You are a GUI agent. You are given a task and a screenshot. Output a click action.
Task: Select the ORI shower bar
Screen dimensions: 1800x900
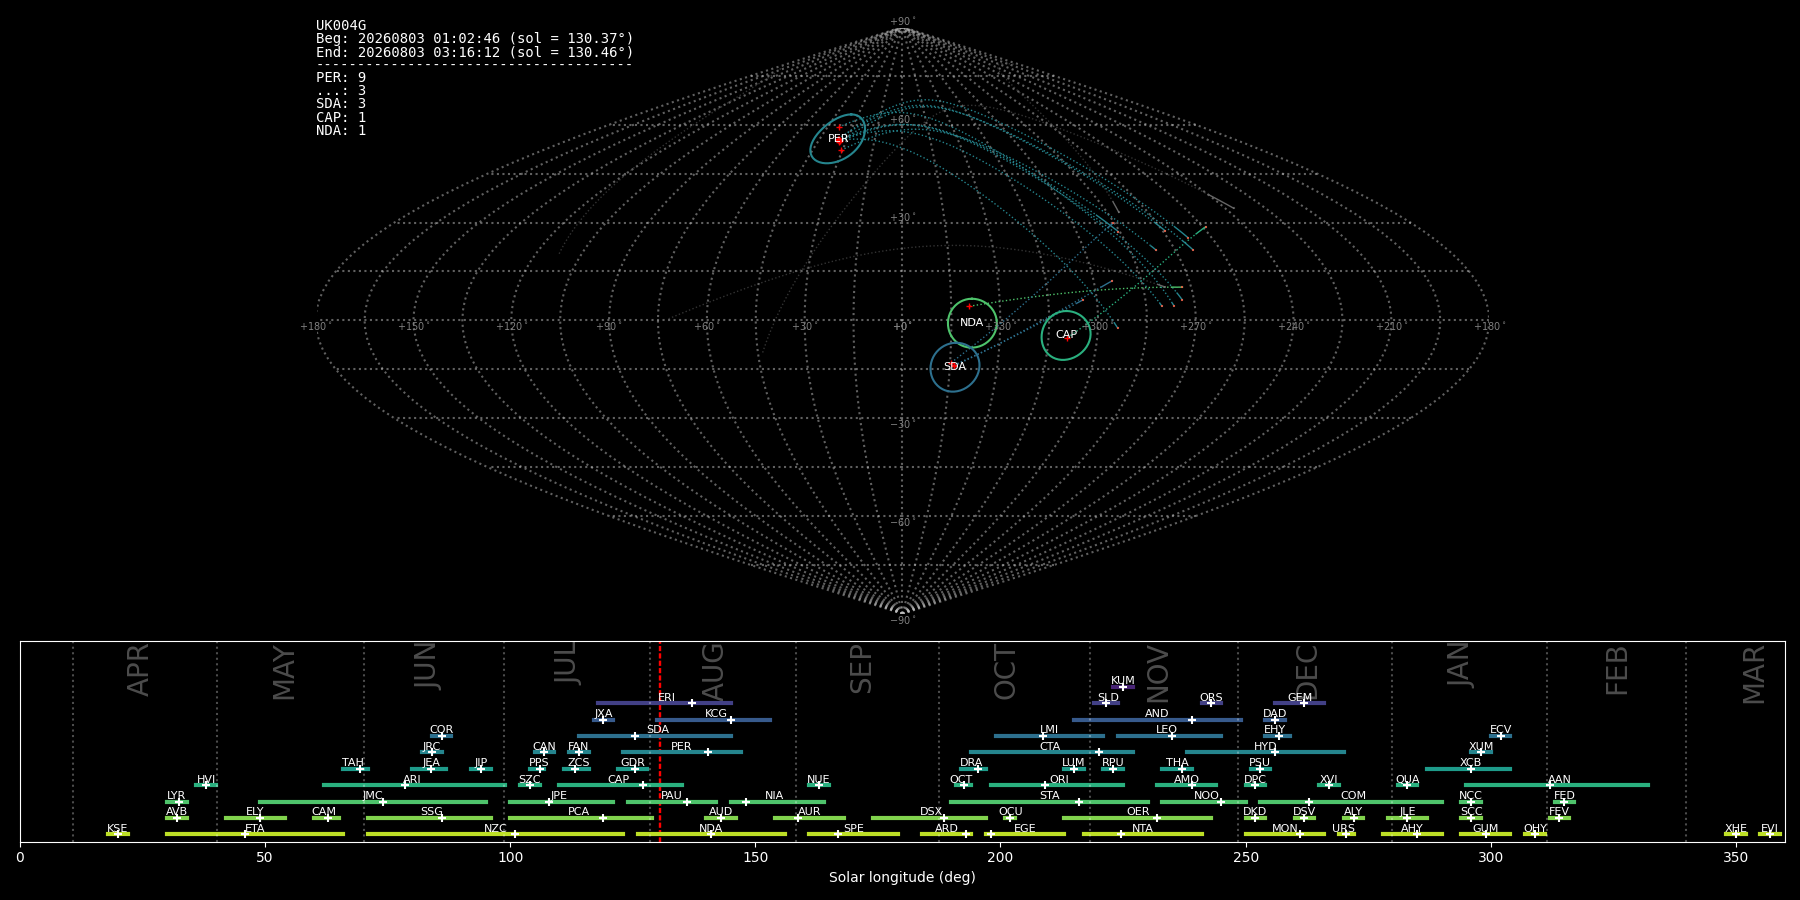[x=1057, y=785]
